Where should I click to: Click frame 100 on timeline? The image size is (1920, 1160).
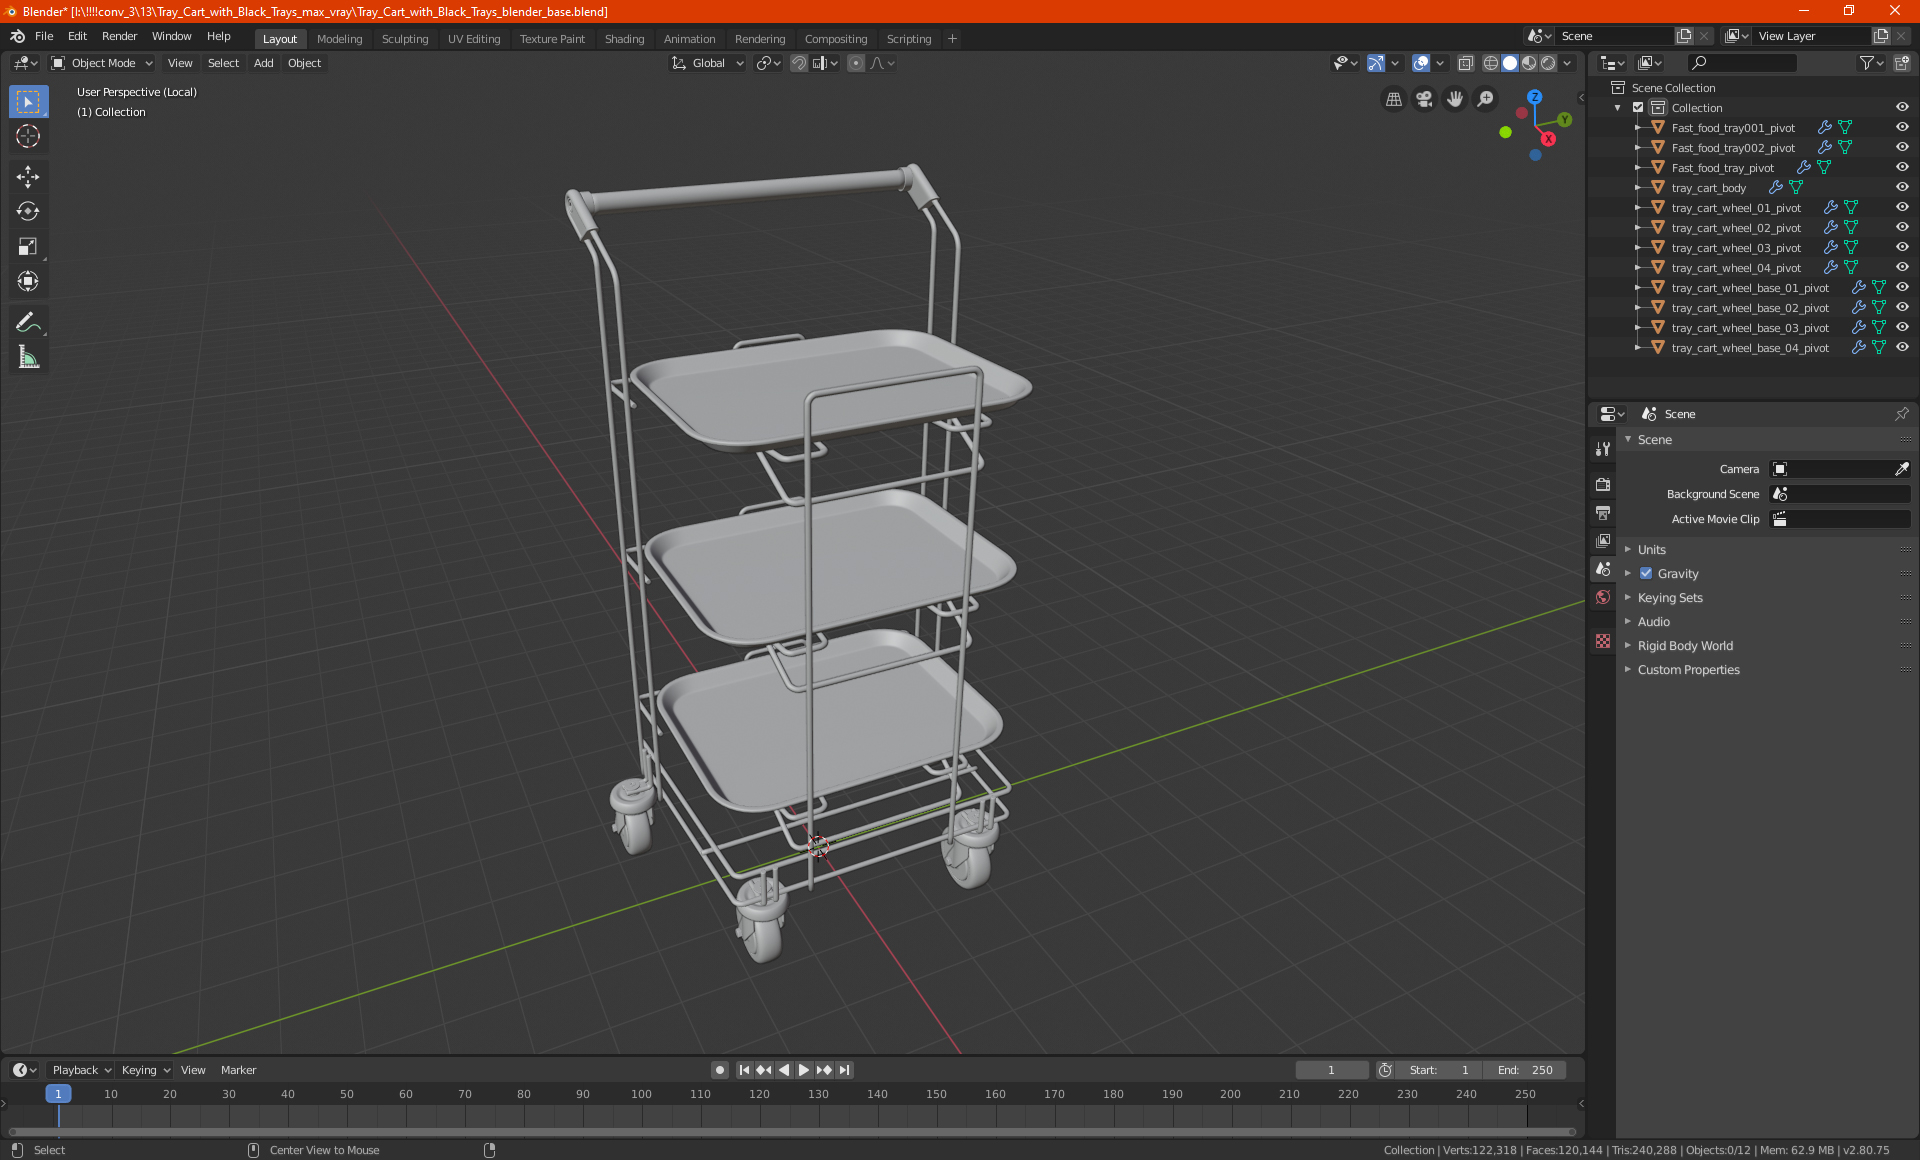pos(641,1094)
